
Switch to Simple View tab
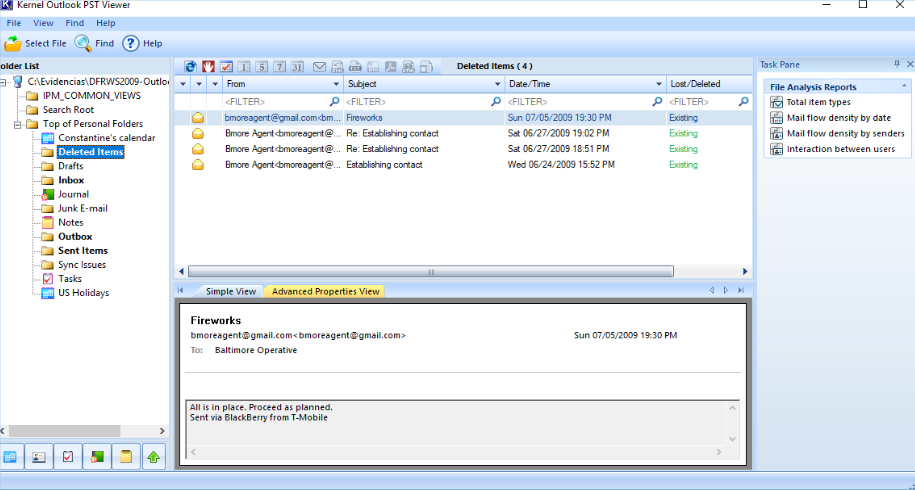click(x=231, y=291)
